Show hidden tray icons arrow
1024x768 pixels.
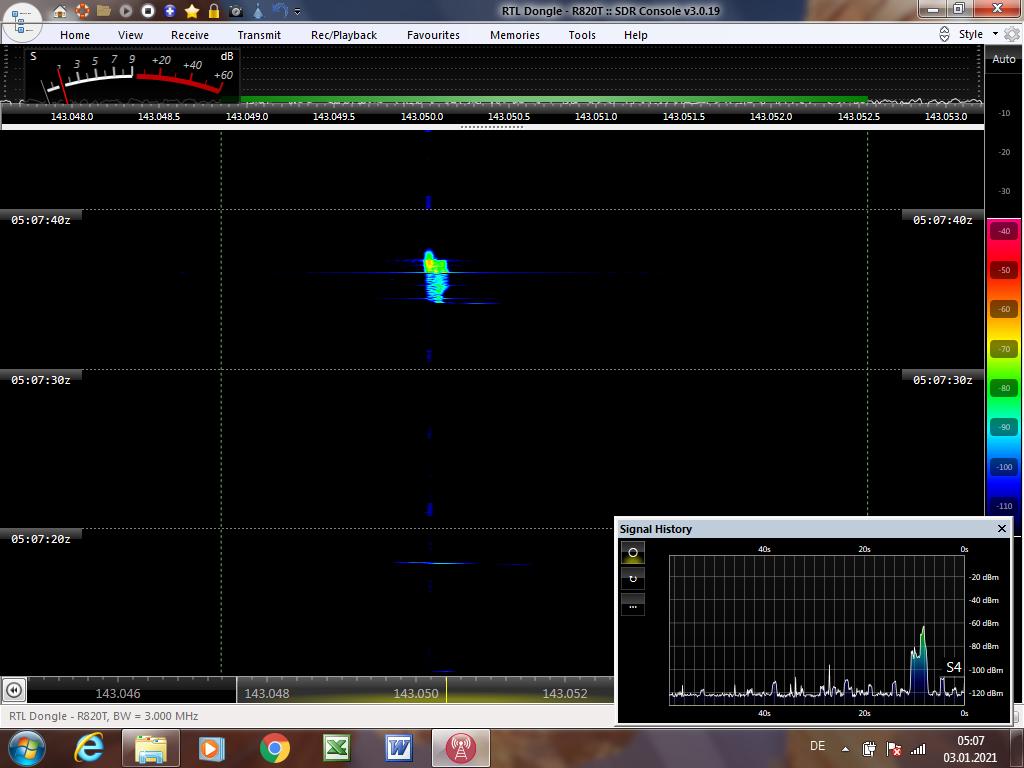point(845,749)
